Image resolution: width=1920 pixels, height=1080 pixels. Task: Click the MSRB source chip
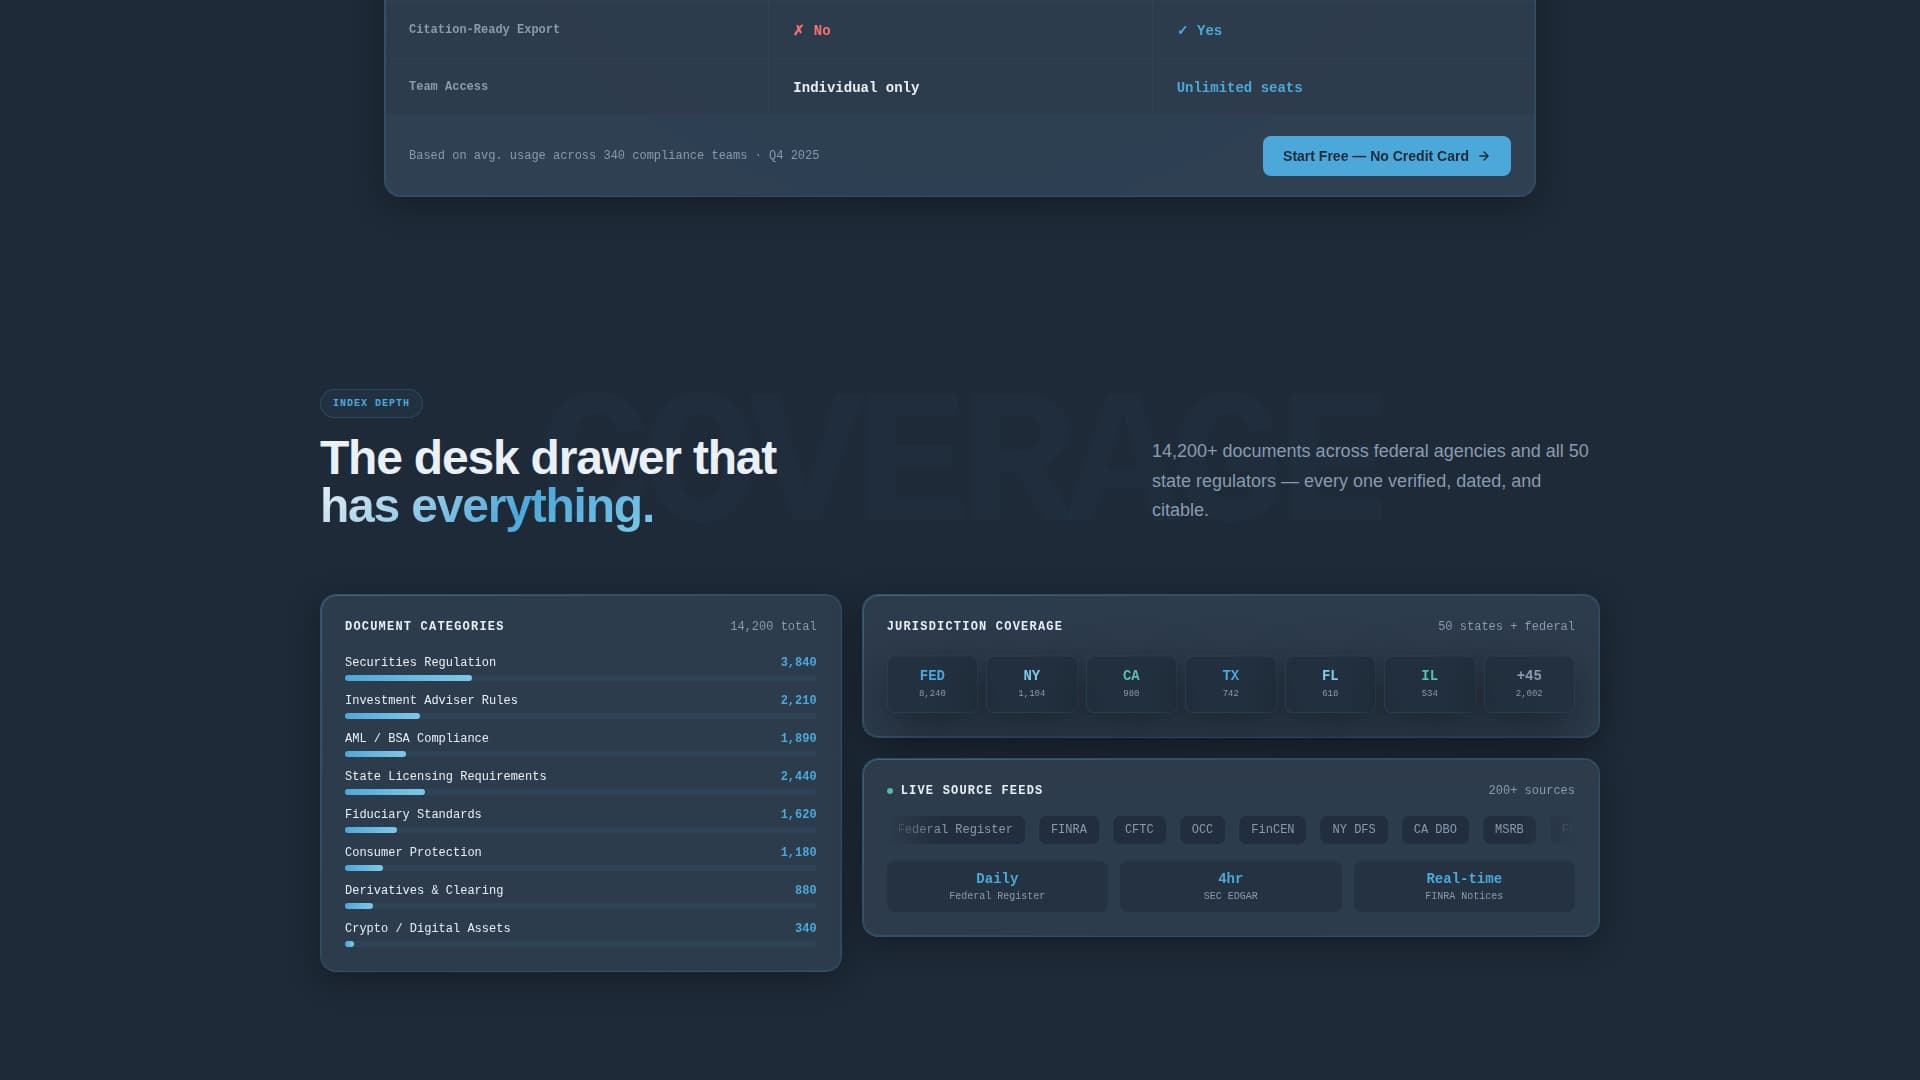click(1509, 830)
